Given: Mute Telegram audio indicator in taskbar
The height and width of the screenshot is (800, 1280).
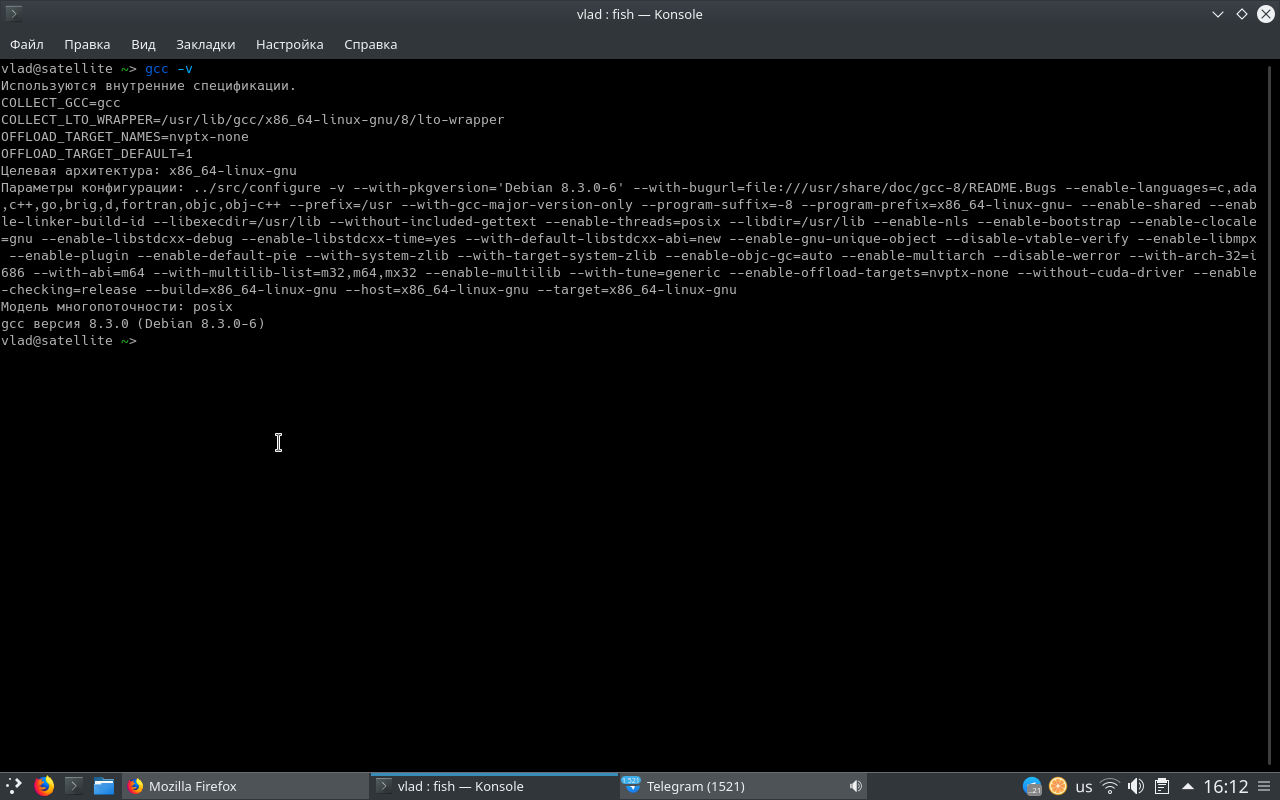Looking at the screenshot, I should click(855, 786).
